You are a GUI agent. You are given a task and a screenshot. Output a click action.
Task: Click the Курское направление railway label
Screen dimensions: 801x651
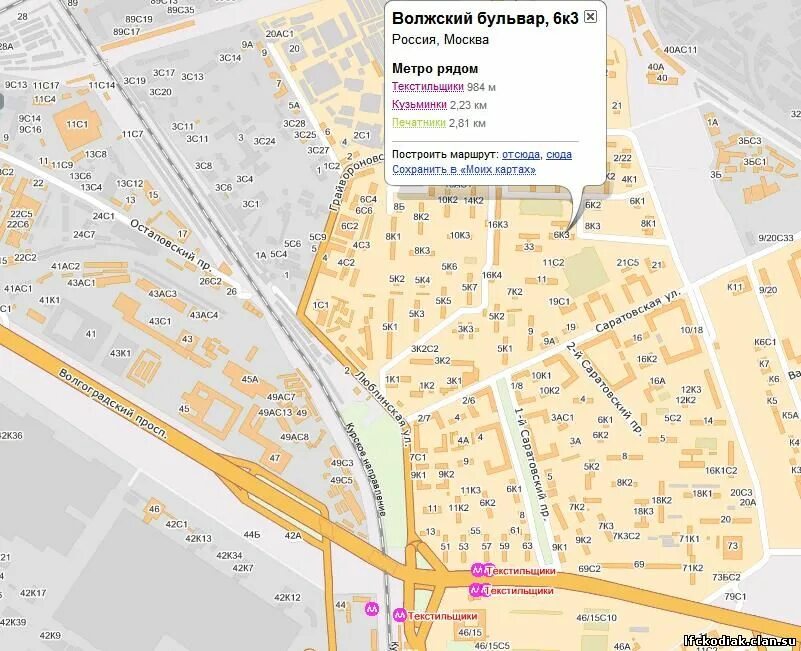coord(365,470)
